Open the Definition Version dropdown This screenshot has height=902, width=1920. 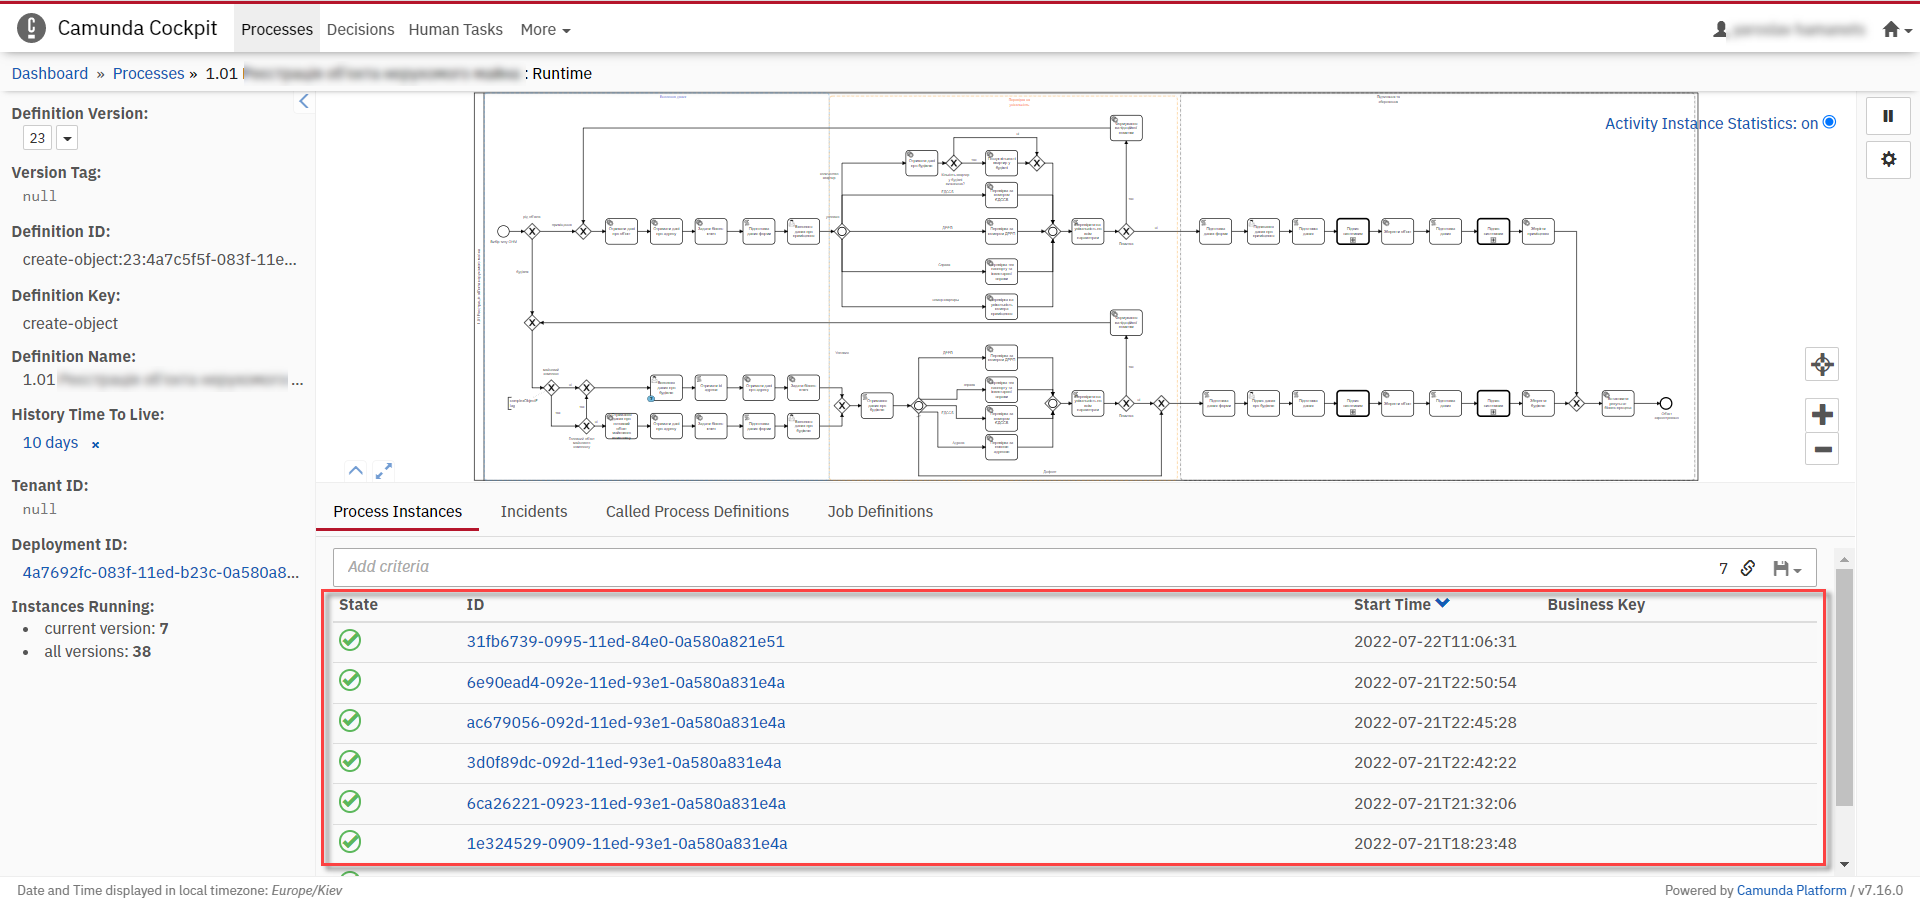pos(67,139)
